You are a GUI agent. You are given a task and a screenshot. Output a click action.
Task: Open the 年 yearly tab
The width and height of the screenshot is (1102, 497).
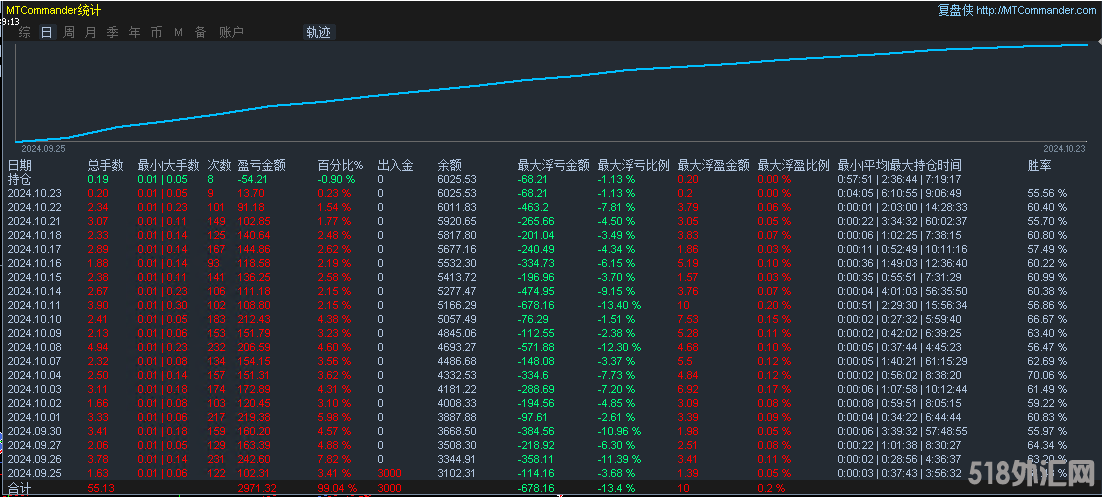pyautogui.click(x=135, y=32)
